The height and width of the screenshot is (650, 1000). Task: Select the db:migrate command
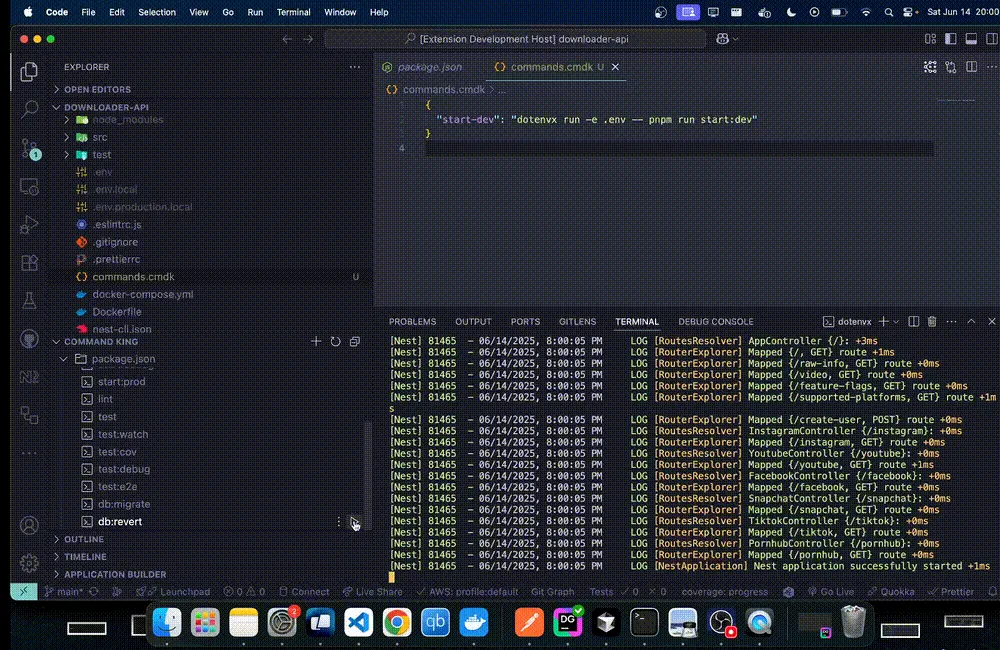click(x=124, y=504)
